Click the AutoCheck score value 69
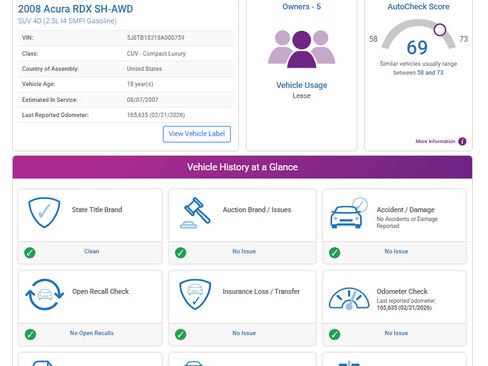Image resolution: width=488 pixels, height=366 pixels. (x=417, y=47)
